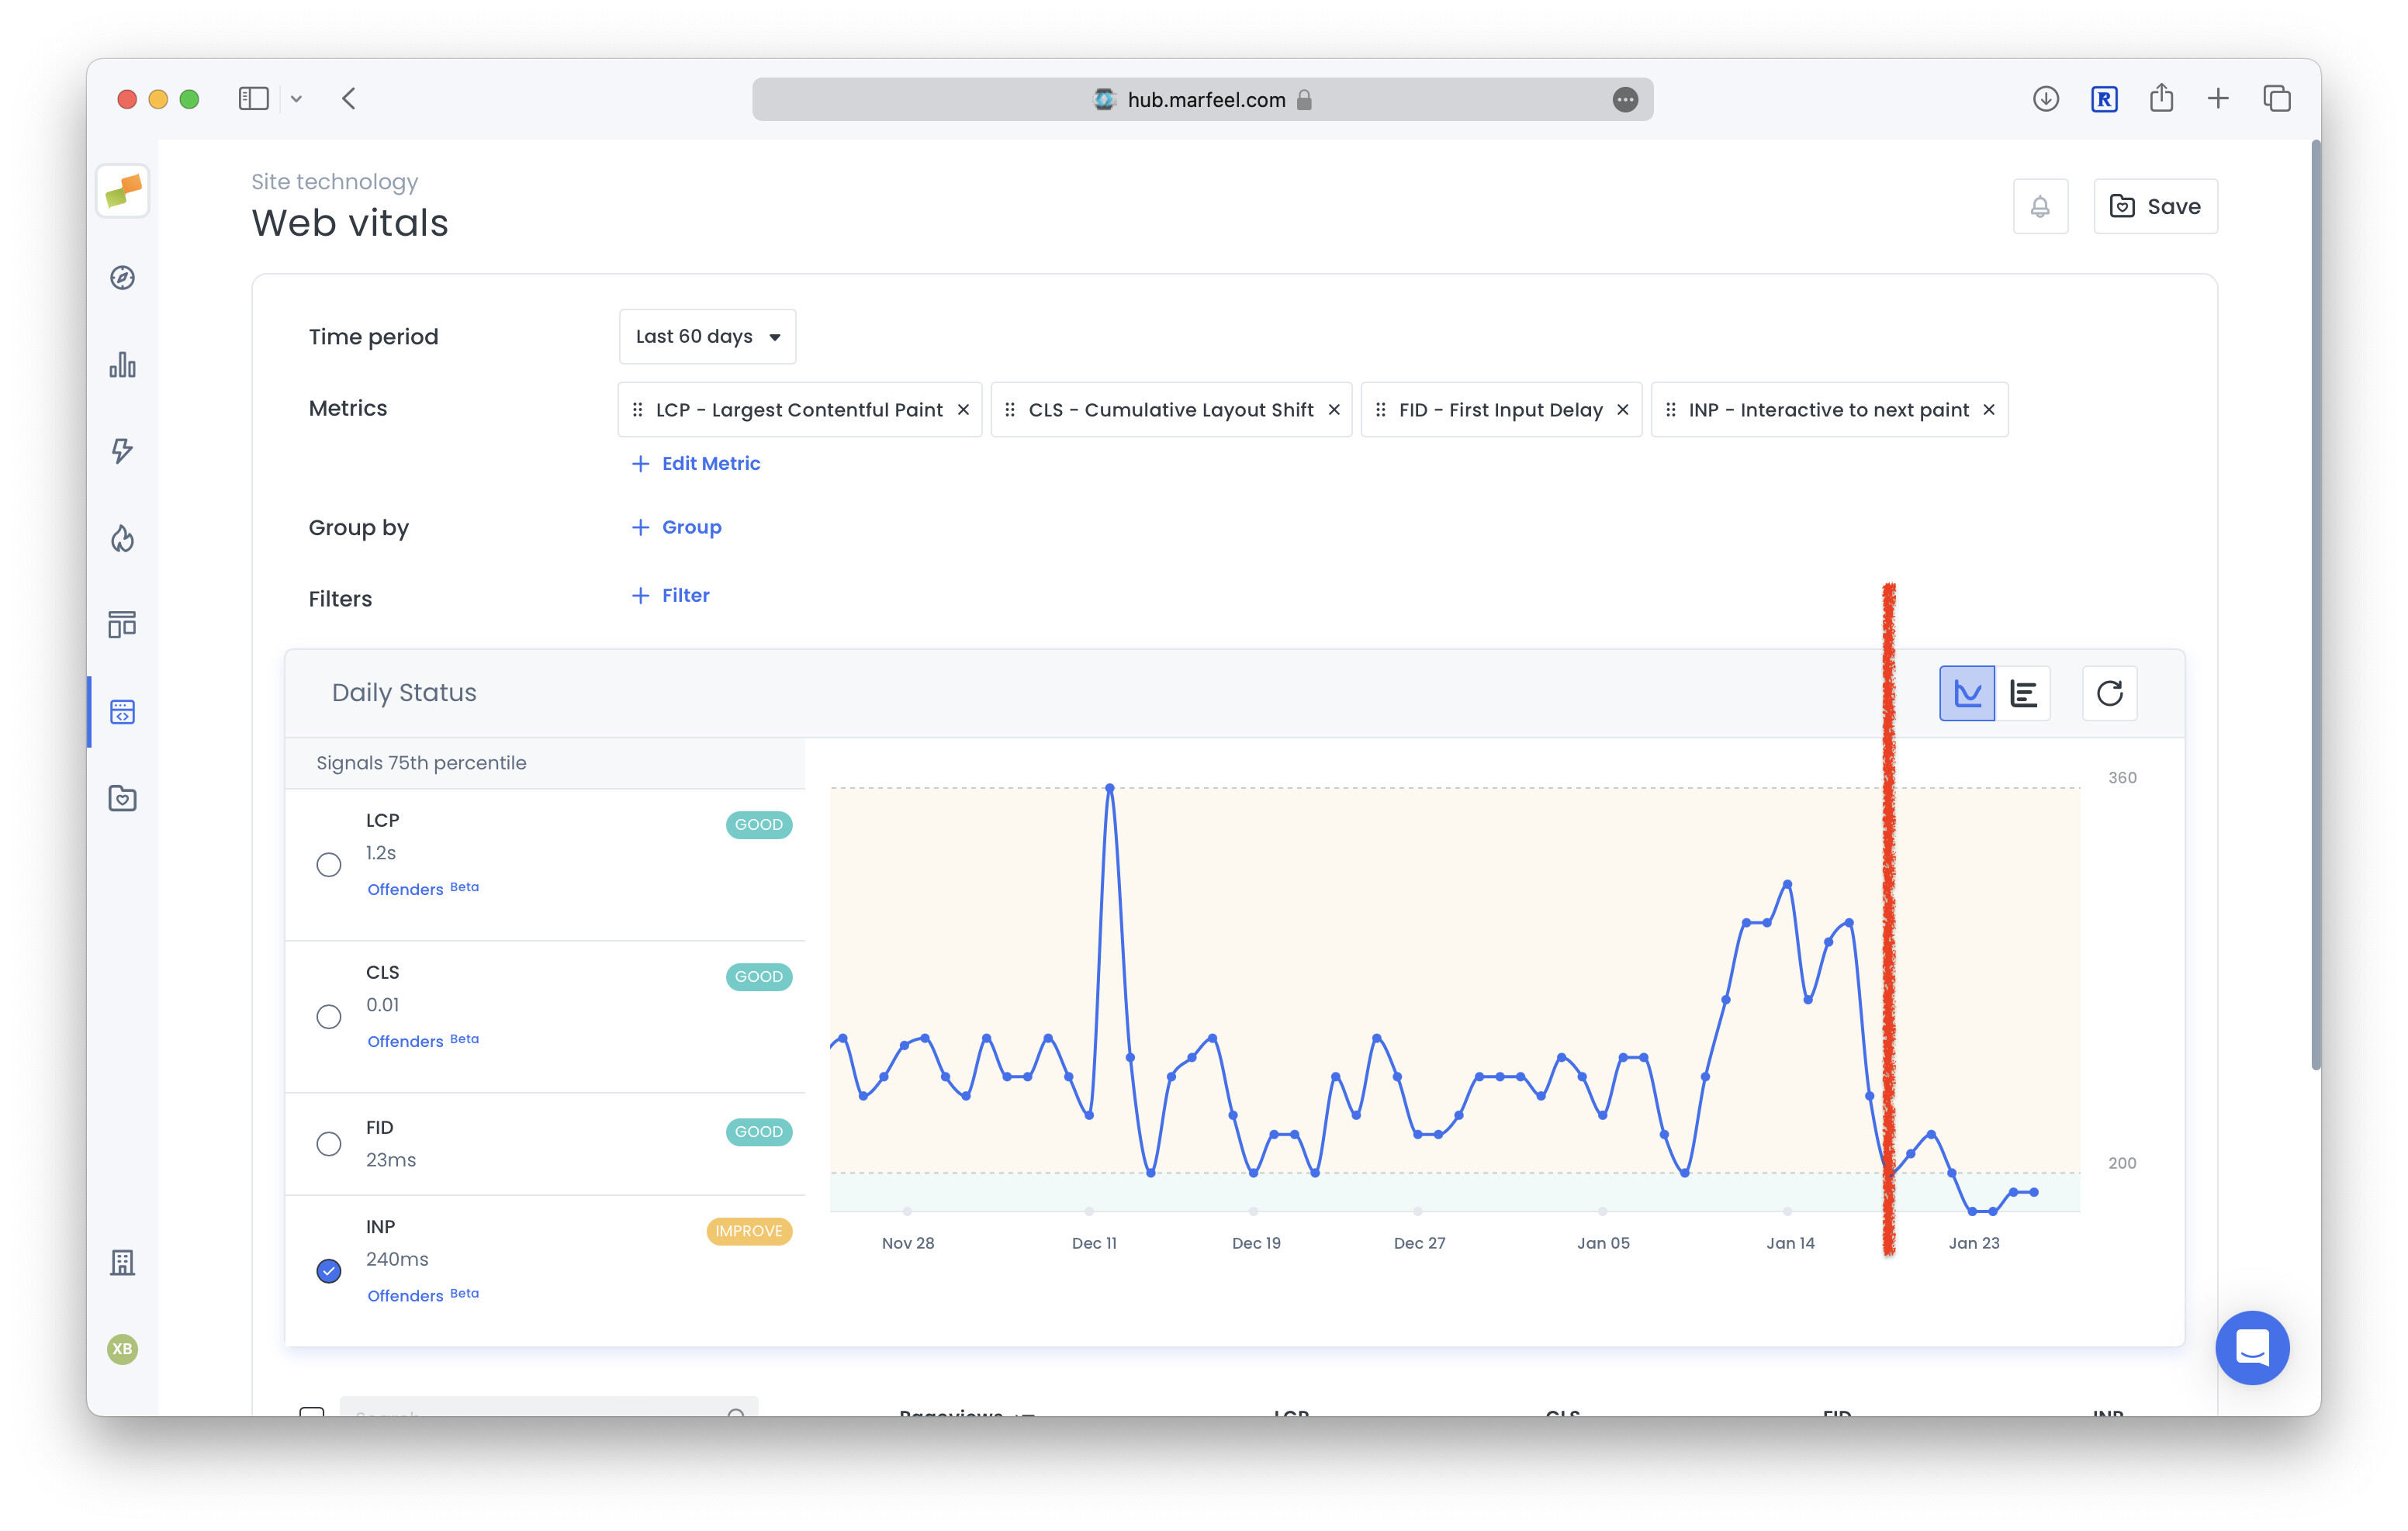
Task: Click the Save button
Action: click(2155, 207)
